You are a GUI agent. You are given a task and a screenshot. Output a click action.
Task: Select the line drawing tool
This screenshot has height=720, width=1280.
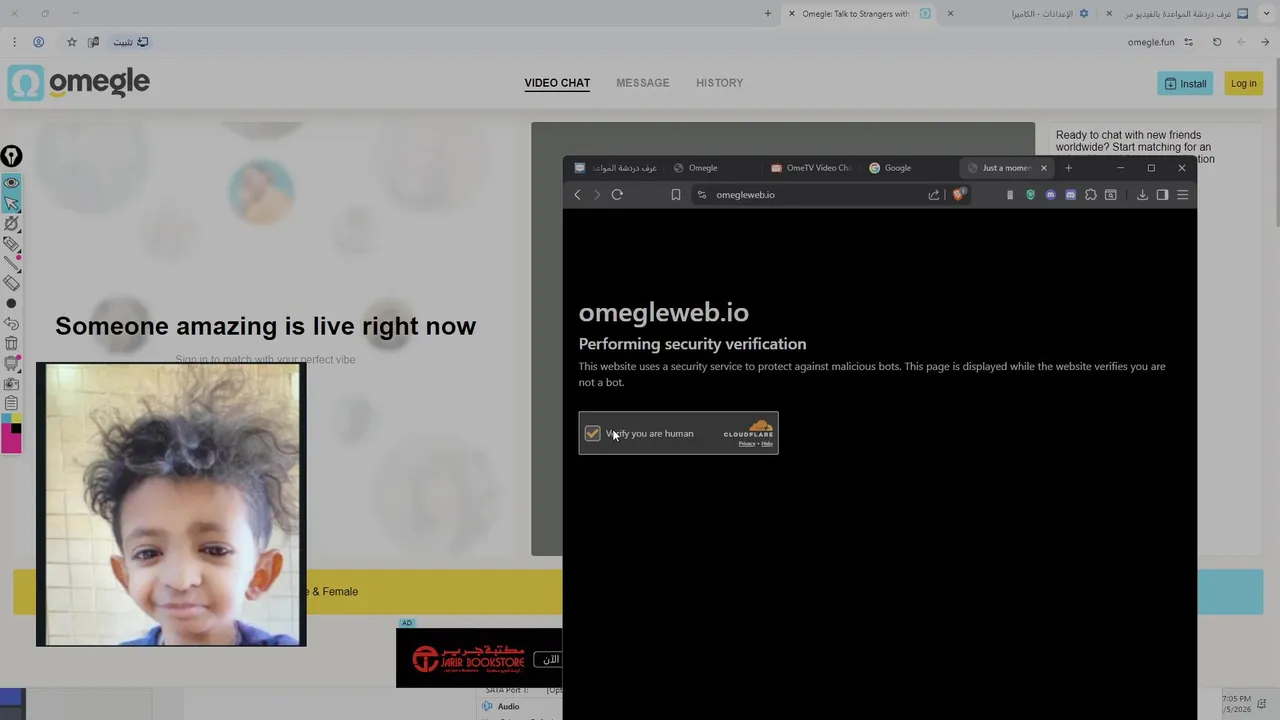pos(11,263)
